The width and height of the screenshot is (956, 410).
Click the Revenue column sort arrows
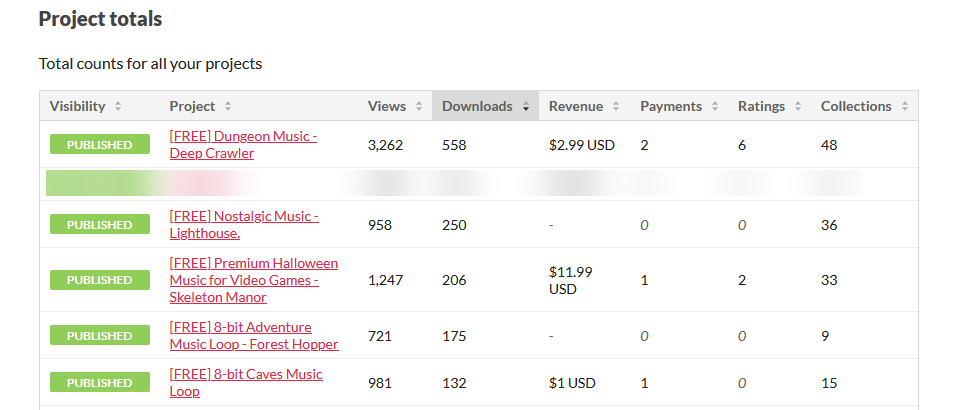point(616,106)
